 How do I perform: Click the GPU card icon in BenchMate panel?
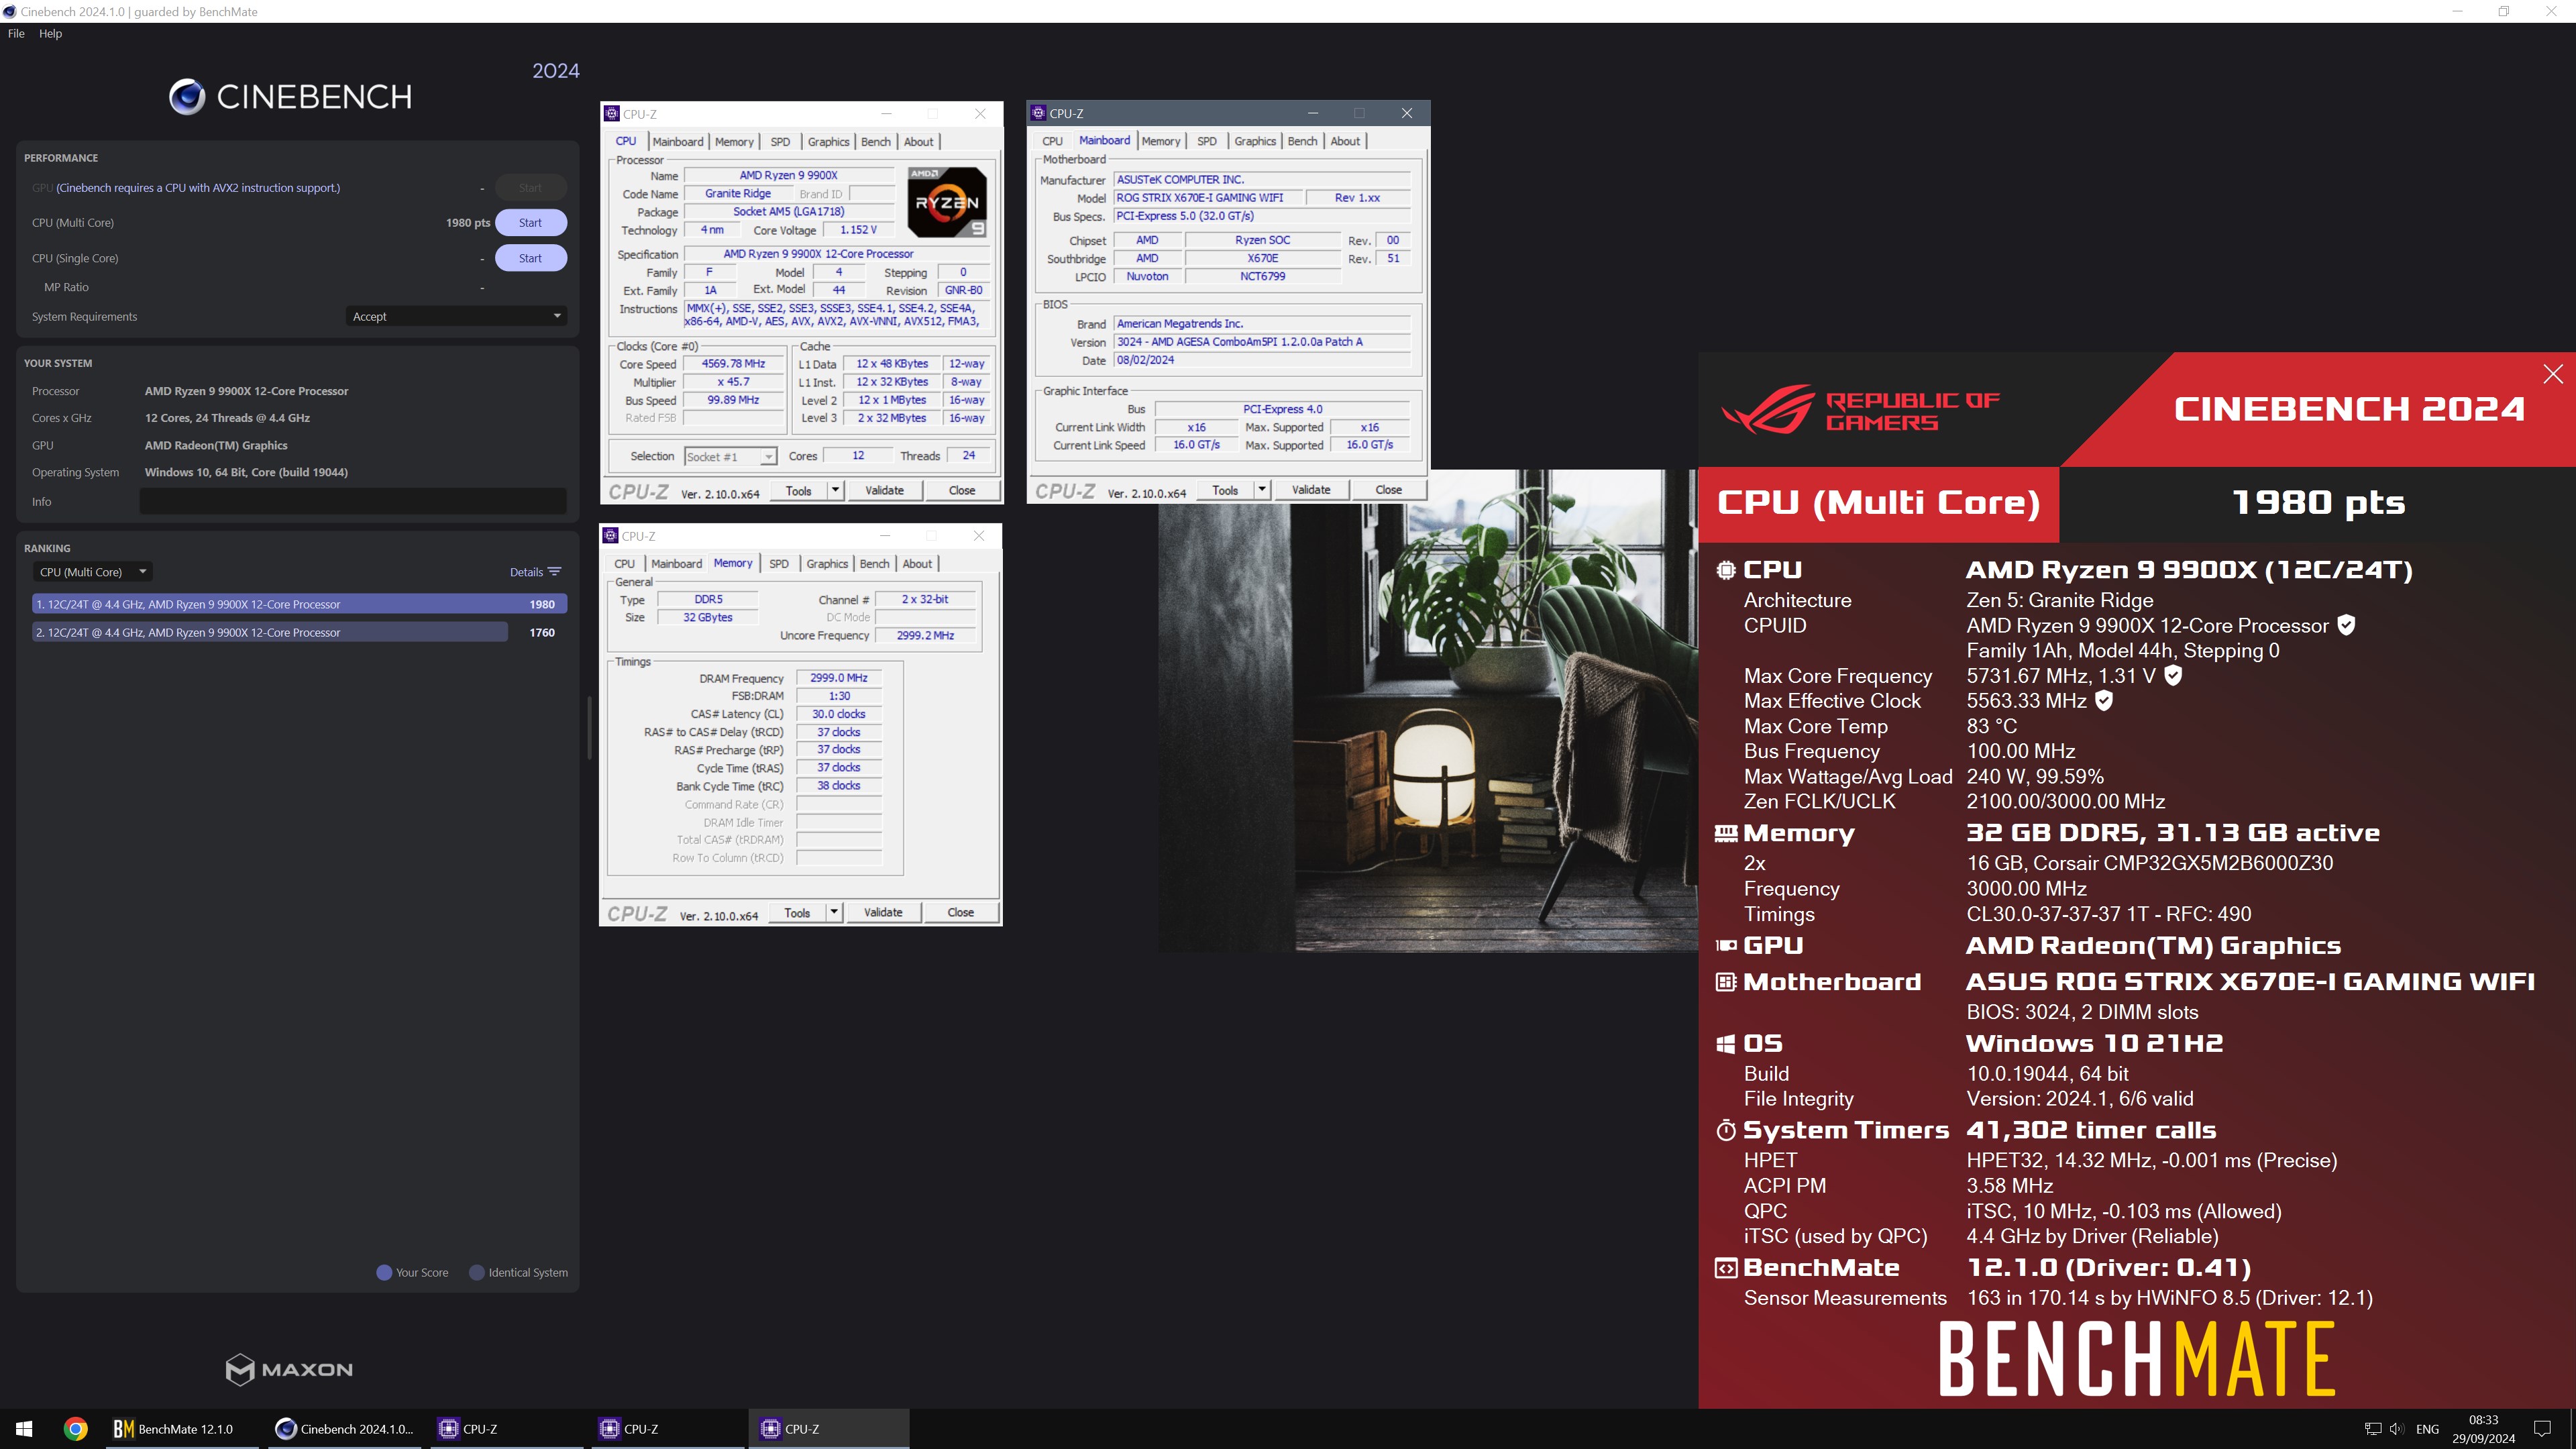pyautogui.click(x=1726, y=945)
